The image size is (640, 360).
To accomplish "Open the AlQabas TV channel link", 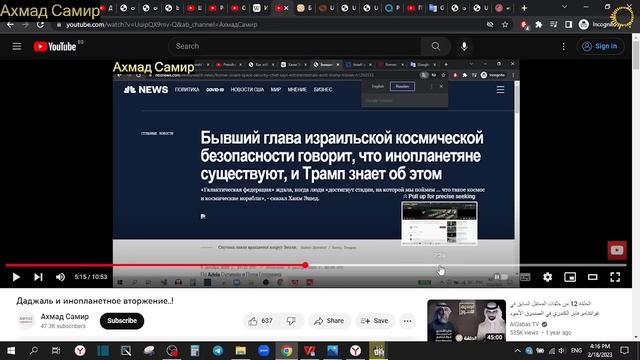I will [524, 324].
